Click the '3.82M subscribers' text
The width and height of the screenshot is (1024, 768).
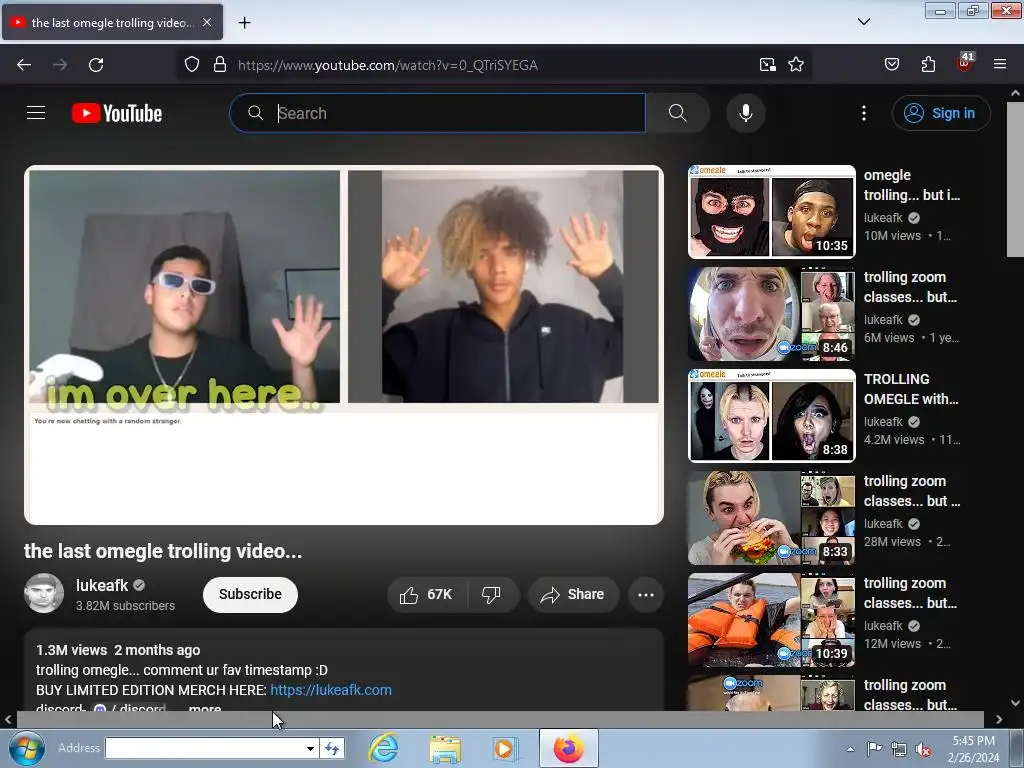pyautogui.click(x=125, y=606)
